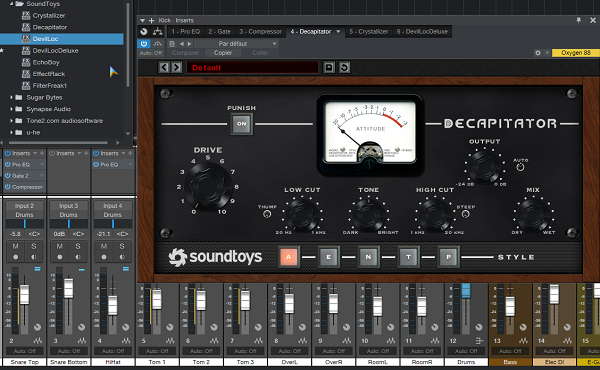This screenshot has width=600, height=370.
Task: Toggle the plugin power bypass button
Action: pos(144,44)
